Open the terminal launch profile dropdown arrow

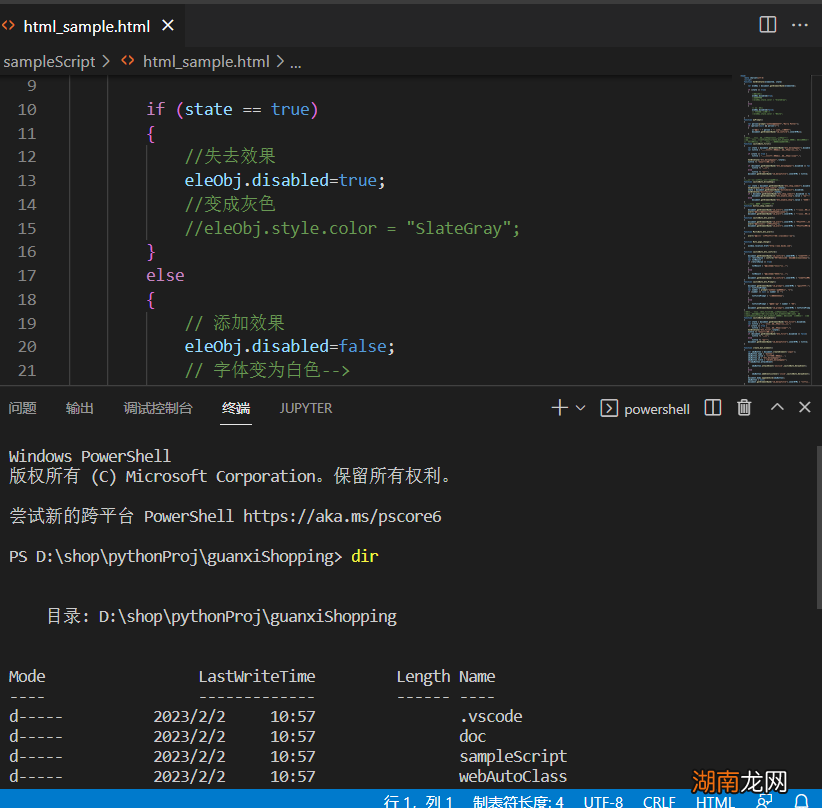coord(581,408)
